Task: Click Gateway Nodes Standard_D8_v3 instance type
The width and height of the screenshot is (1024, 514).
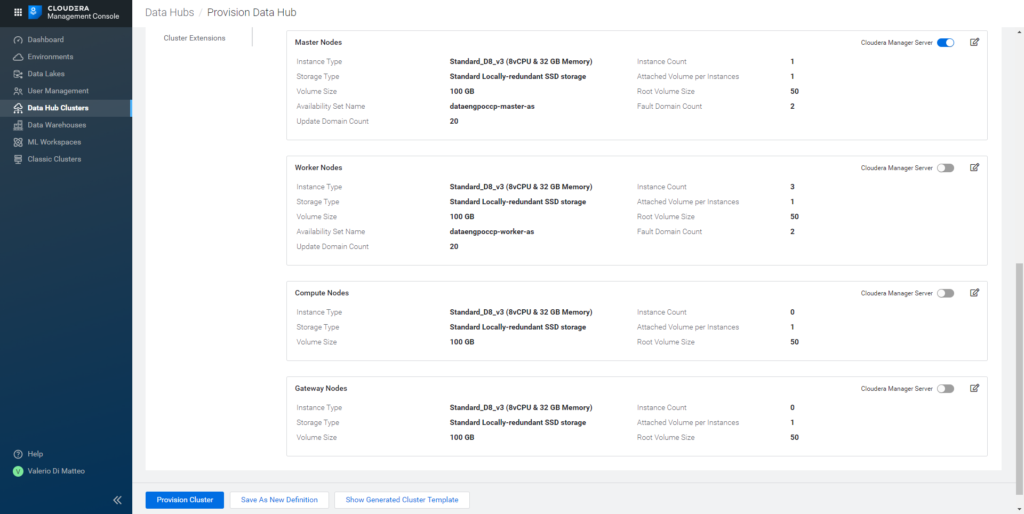Action: pos(520,408)
